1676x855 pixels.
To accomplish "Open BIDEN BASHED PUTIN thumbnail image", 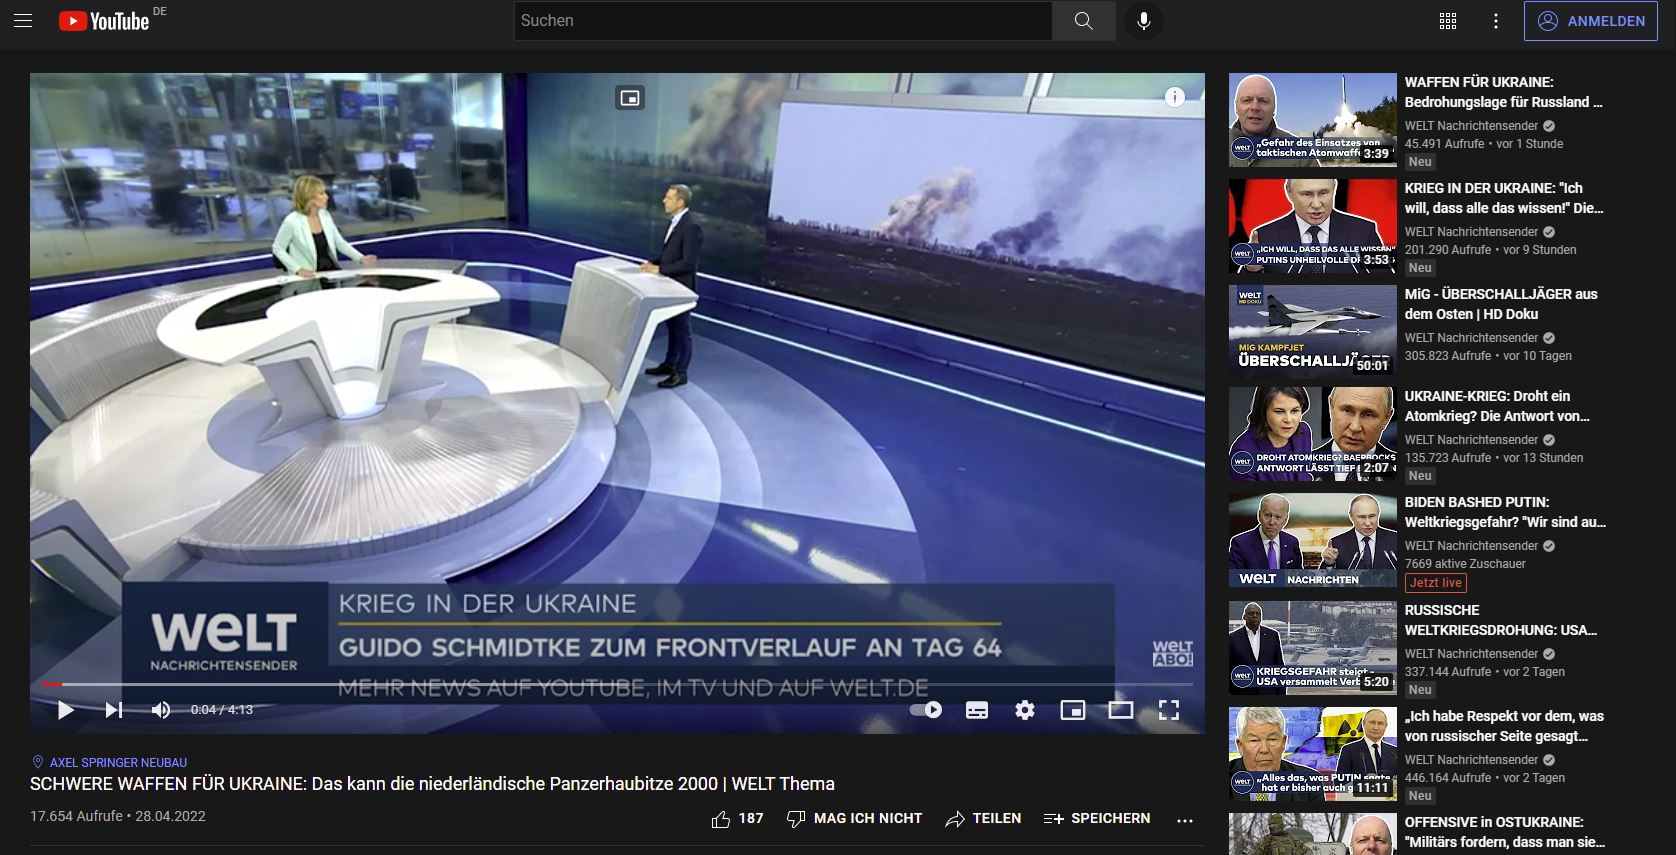I will 1312,540.
